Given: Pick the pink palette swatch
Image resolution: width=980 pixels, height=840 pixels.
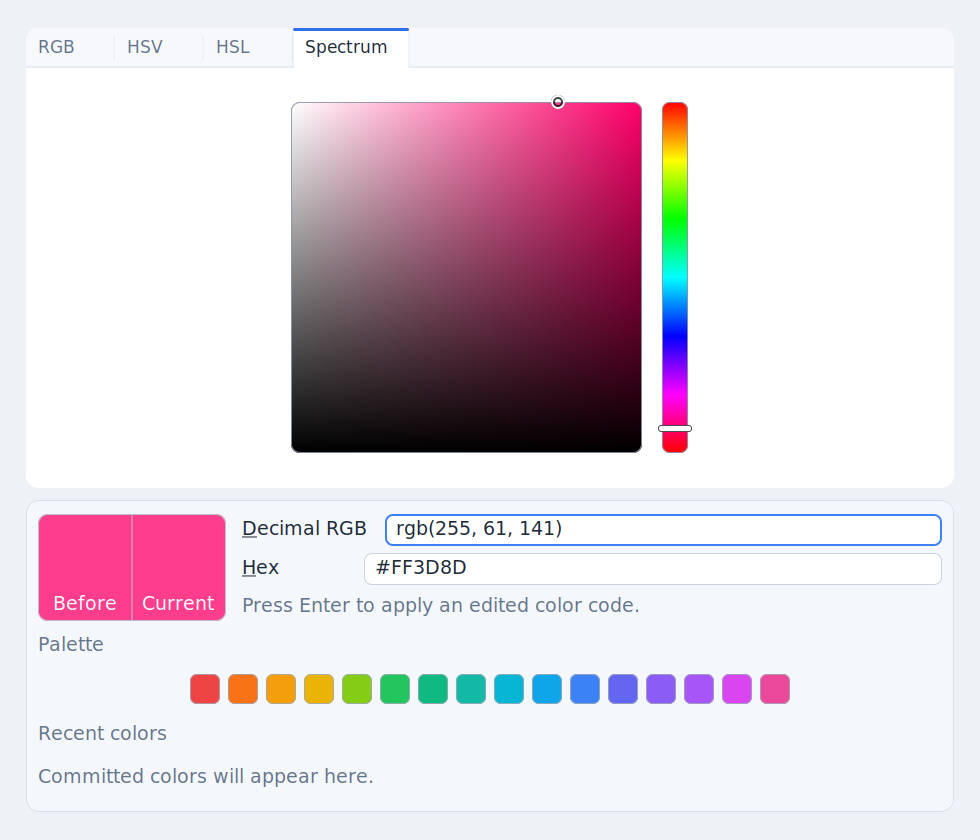Looking at the screenshot, I should pyautogui.click(x=775, y=689).
